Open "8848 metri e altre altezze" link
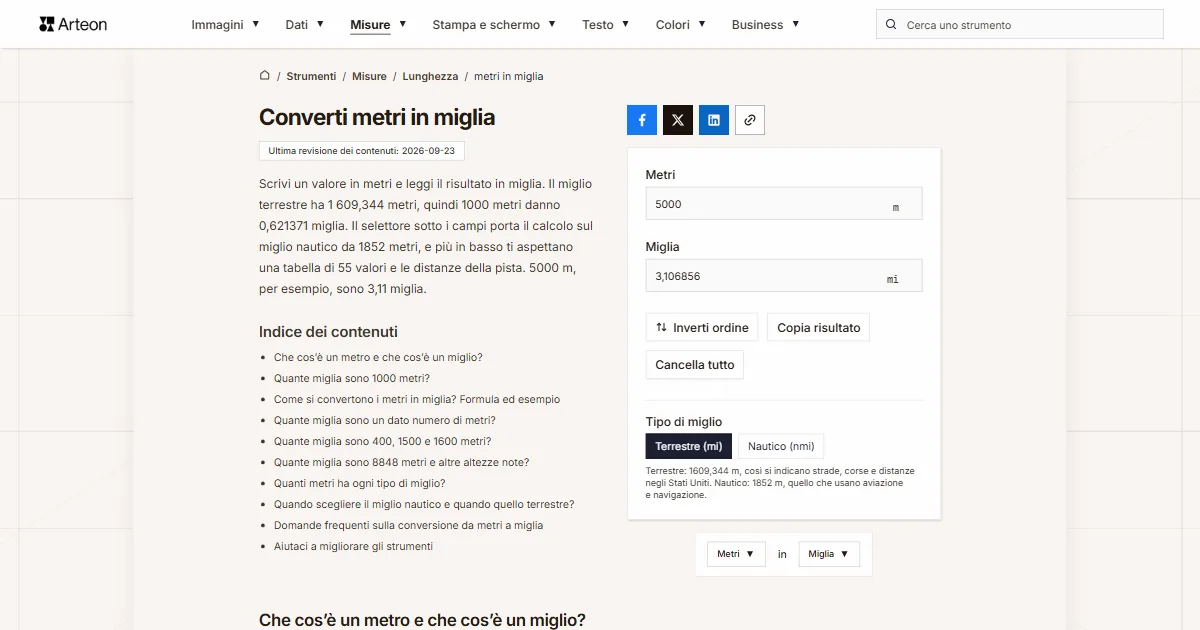 (402, 462)
